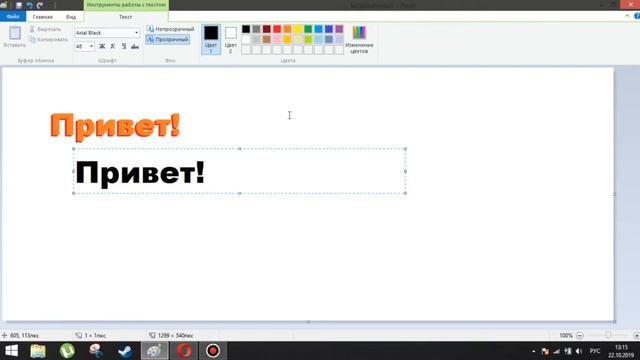Select the Текст tab
Screen dimensions: 640x360
[126, 17]
